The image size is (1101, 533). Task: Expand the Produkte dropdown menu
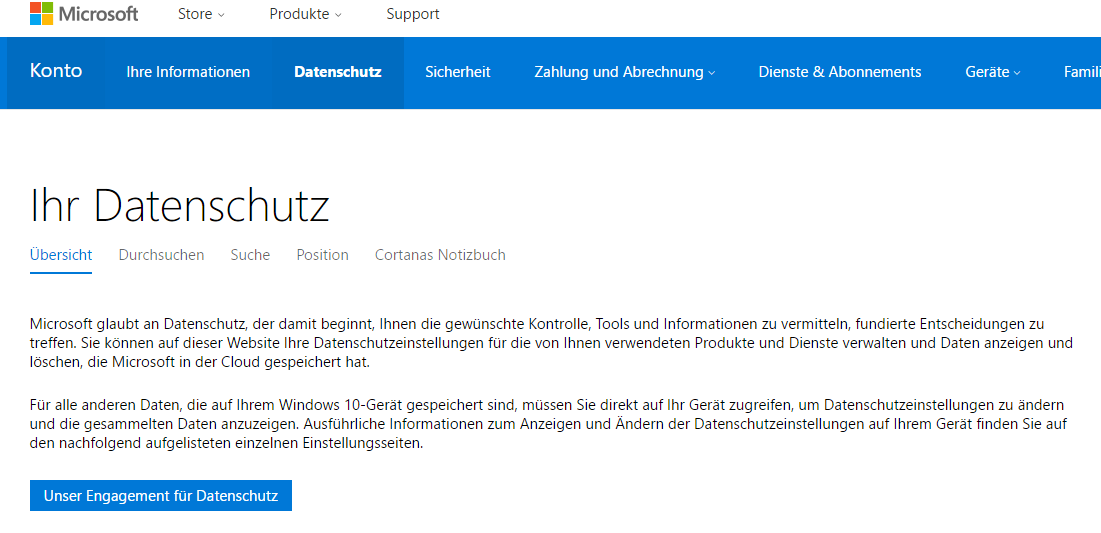[305, 14]
